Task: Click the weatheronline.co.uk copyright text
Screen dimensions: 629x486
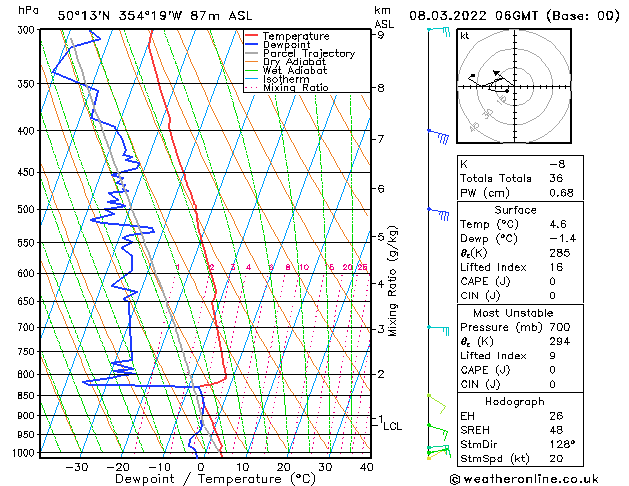Action: tap(524, 479)
